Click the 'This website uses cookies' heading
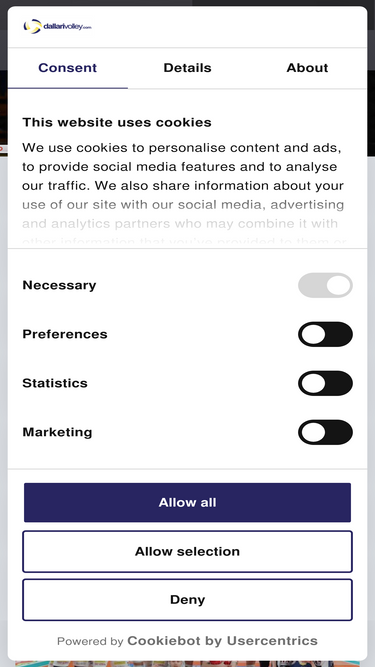The width and height of the screenshot is (375, 667). point(117,123)
